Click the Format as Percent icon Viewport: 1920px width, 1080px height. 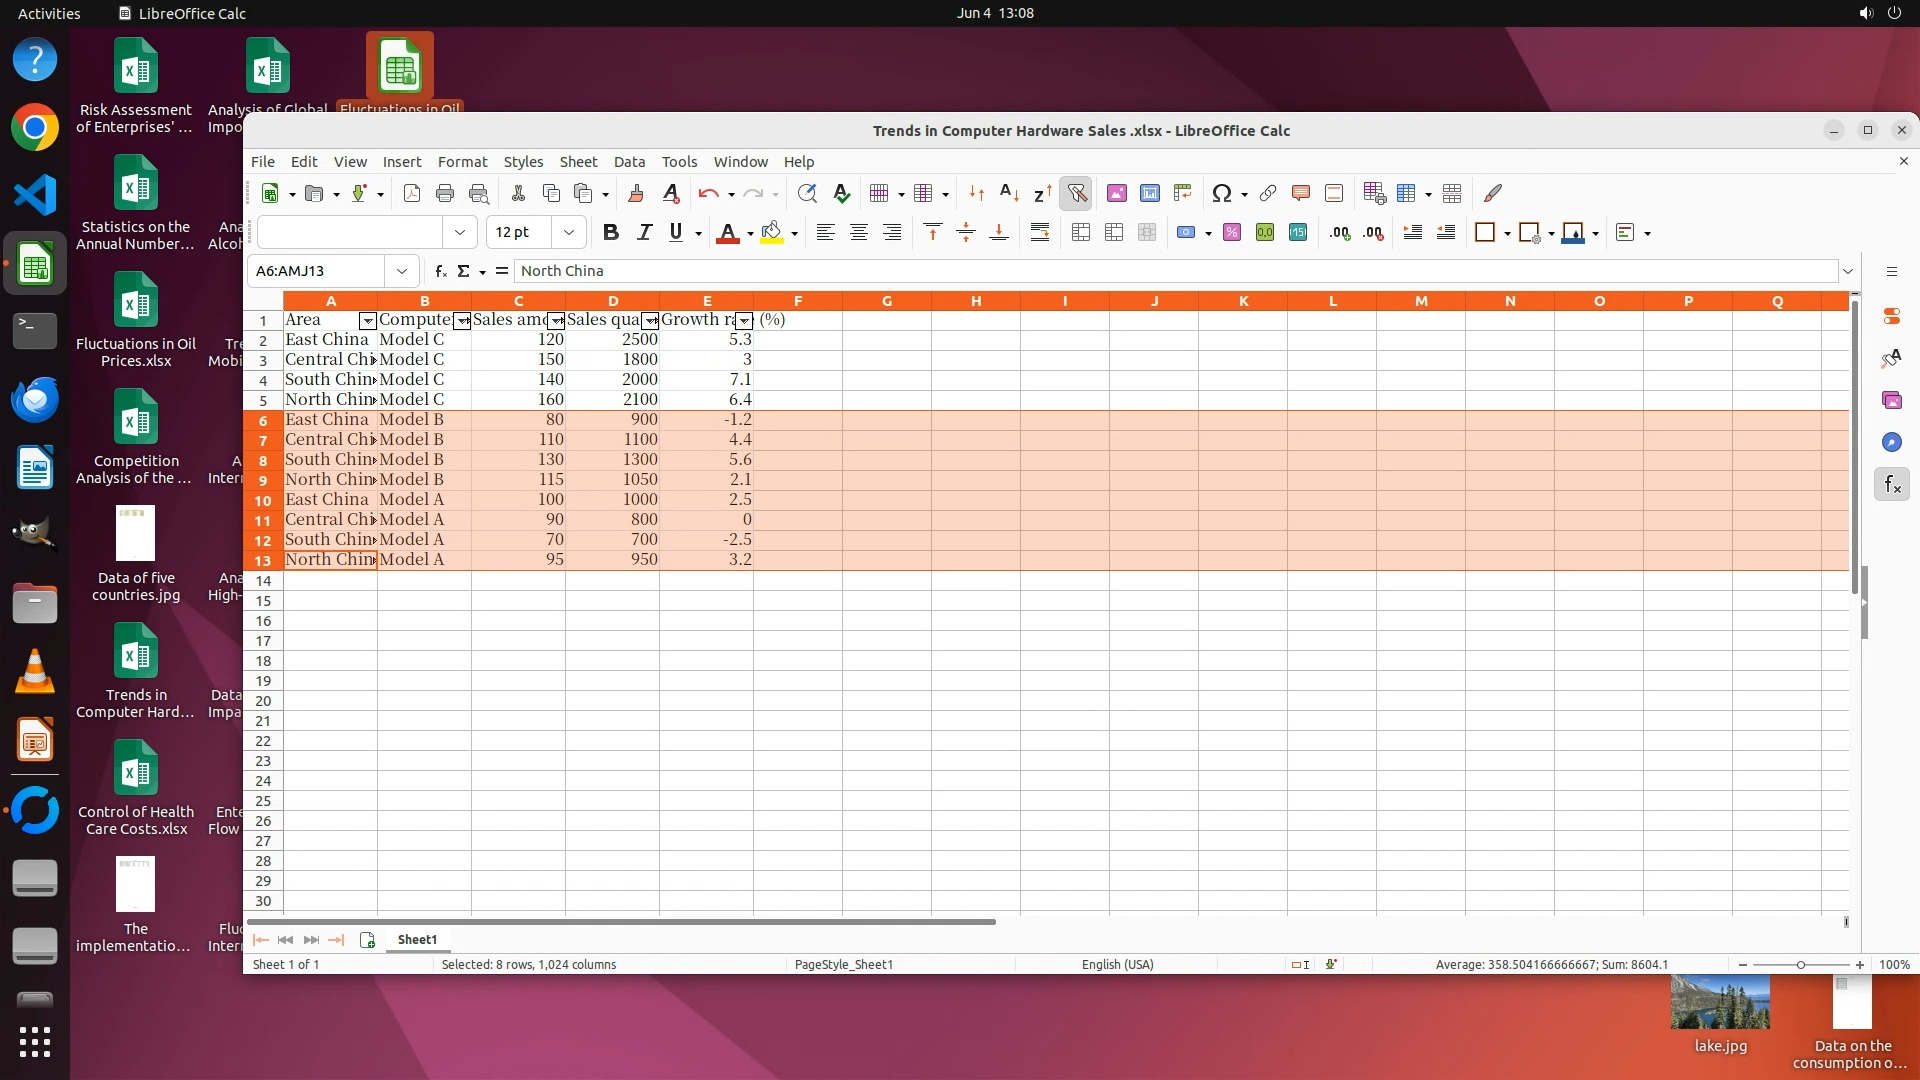1232,232
